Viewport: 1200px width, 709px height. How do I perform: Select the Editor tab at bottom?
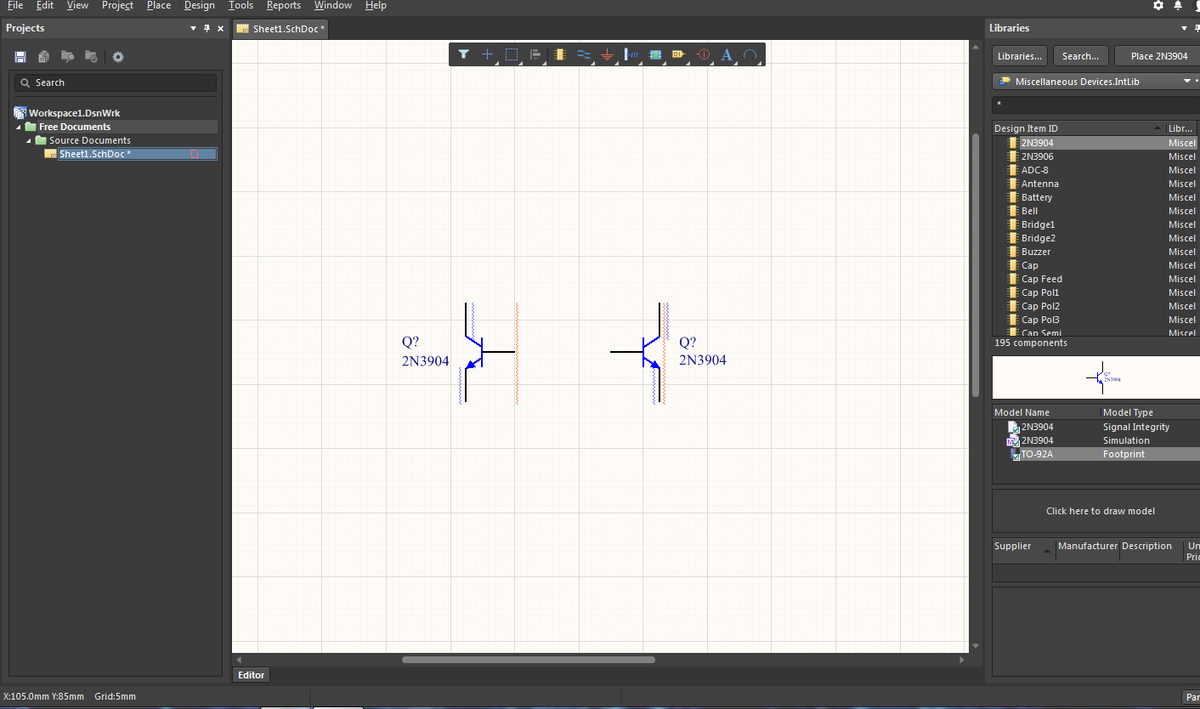tap(251, 675)
